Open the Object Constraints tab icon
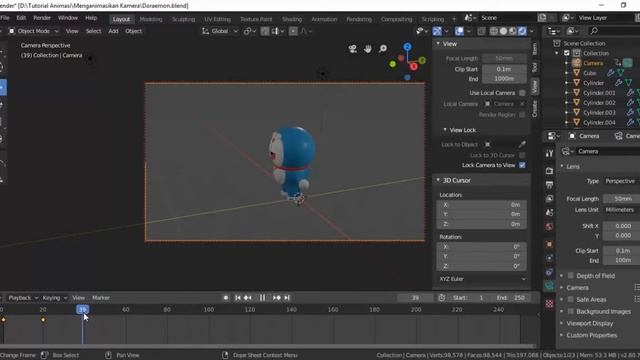Image resolution: width=640 pixels, height=360 pixels. pyautogui.click(x=549, y=272)
